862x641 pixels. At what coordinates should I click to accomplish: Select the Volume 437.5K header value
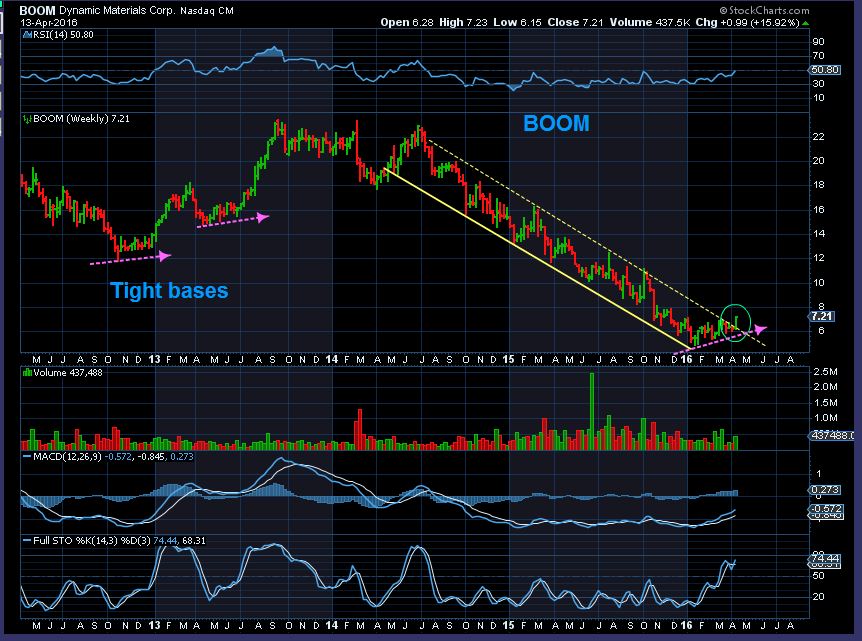tap(649, 23)
